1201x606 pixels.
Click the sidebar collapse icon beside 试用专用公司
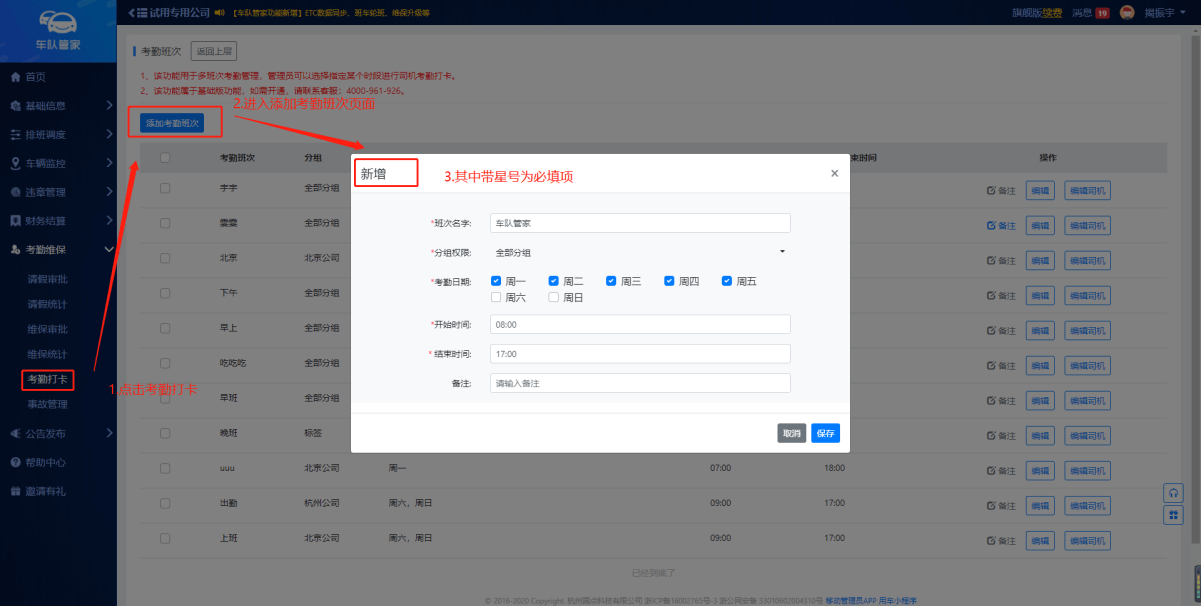(131, 12)
